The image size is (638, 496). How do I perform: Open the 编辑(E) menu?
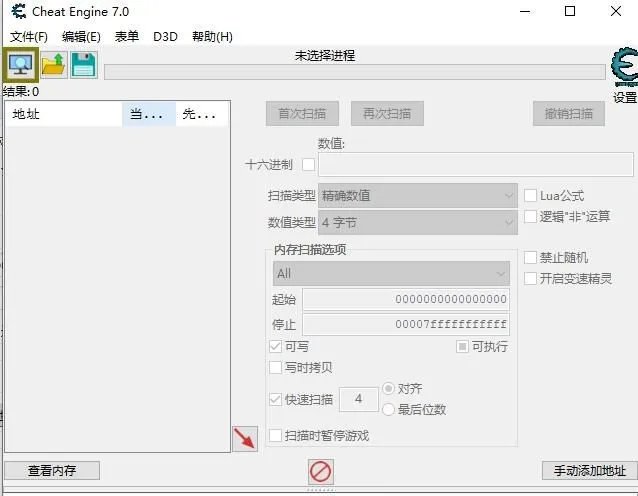coord(81,37)
